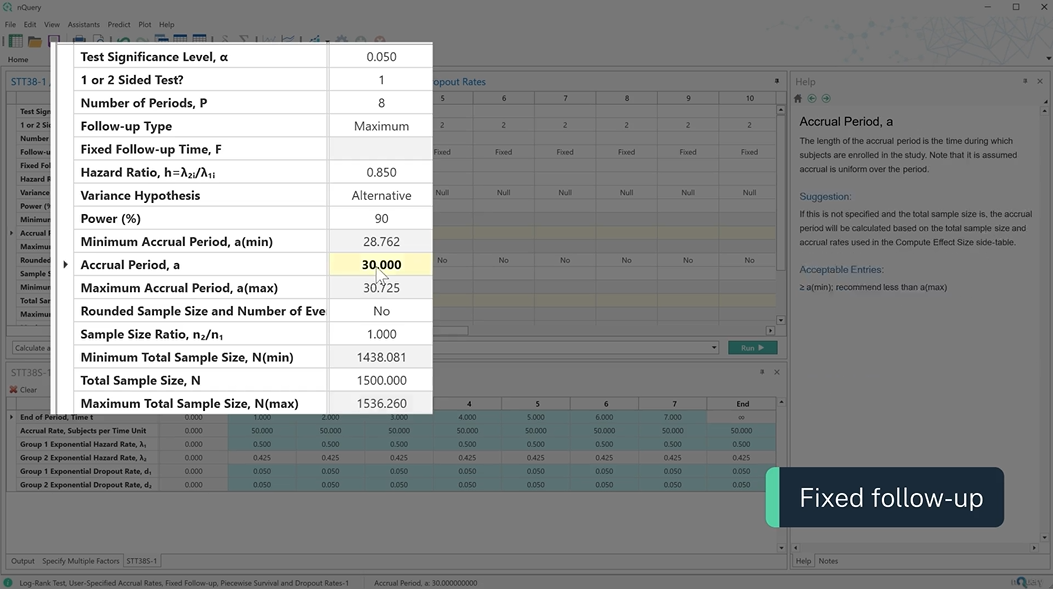Select the Output tab at the bottom
The image size is (1053, 589).
(22, 561)
